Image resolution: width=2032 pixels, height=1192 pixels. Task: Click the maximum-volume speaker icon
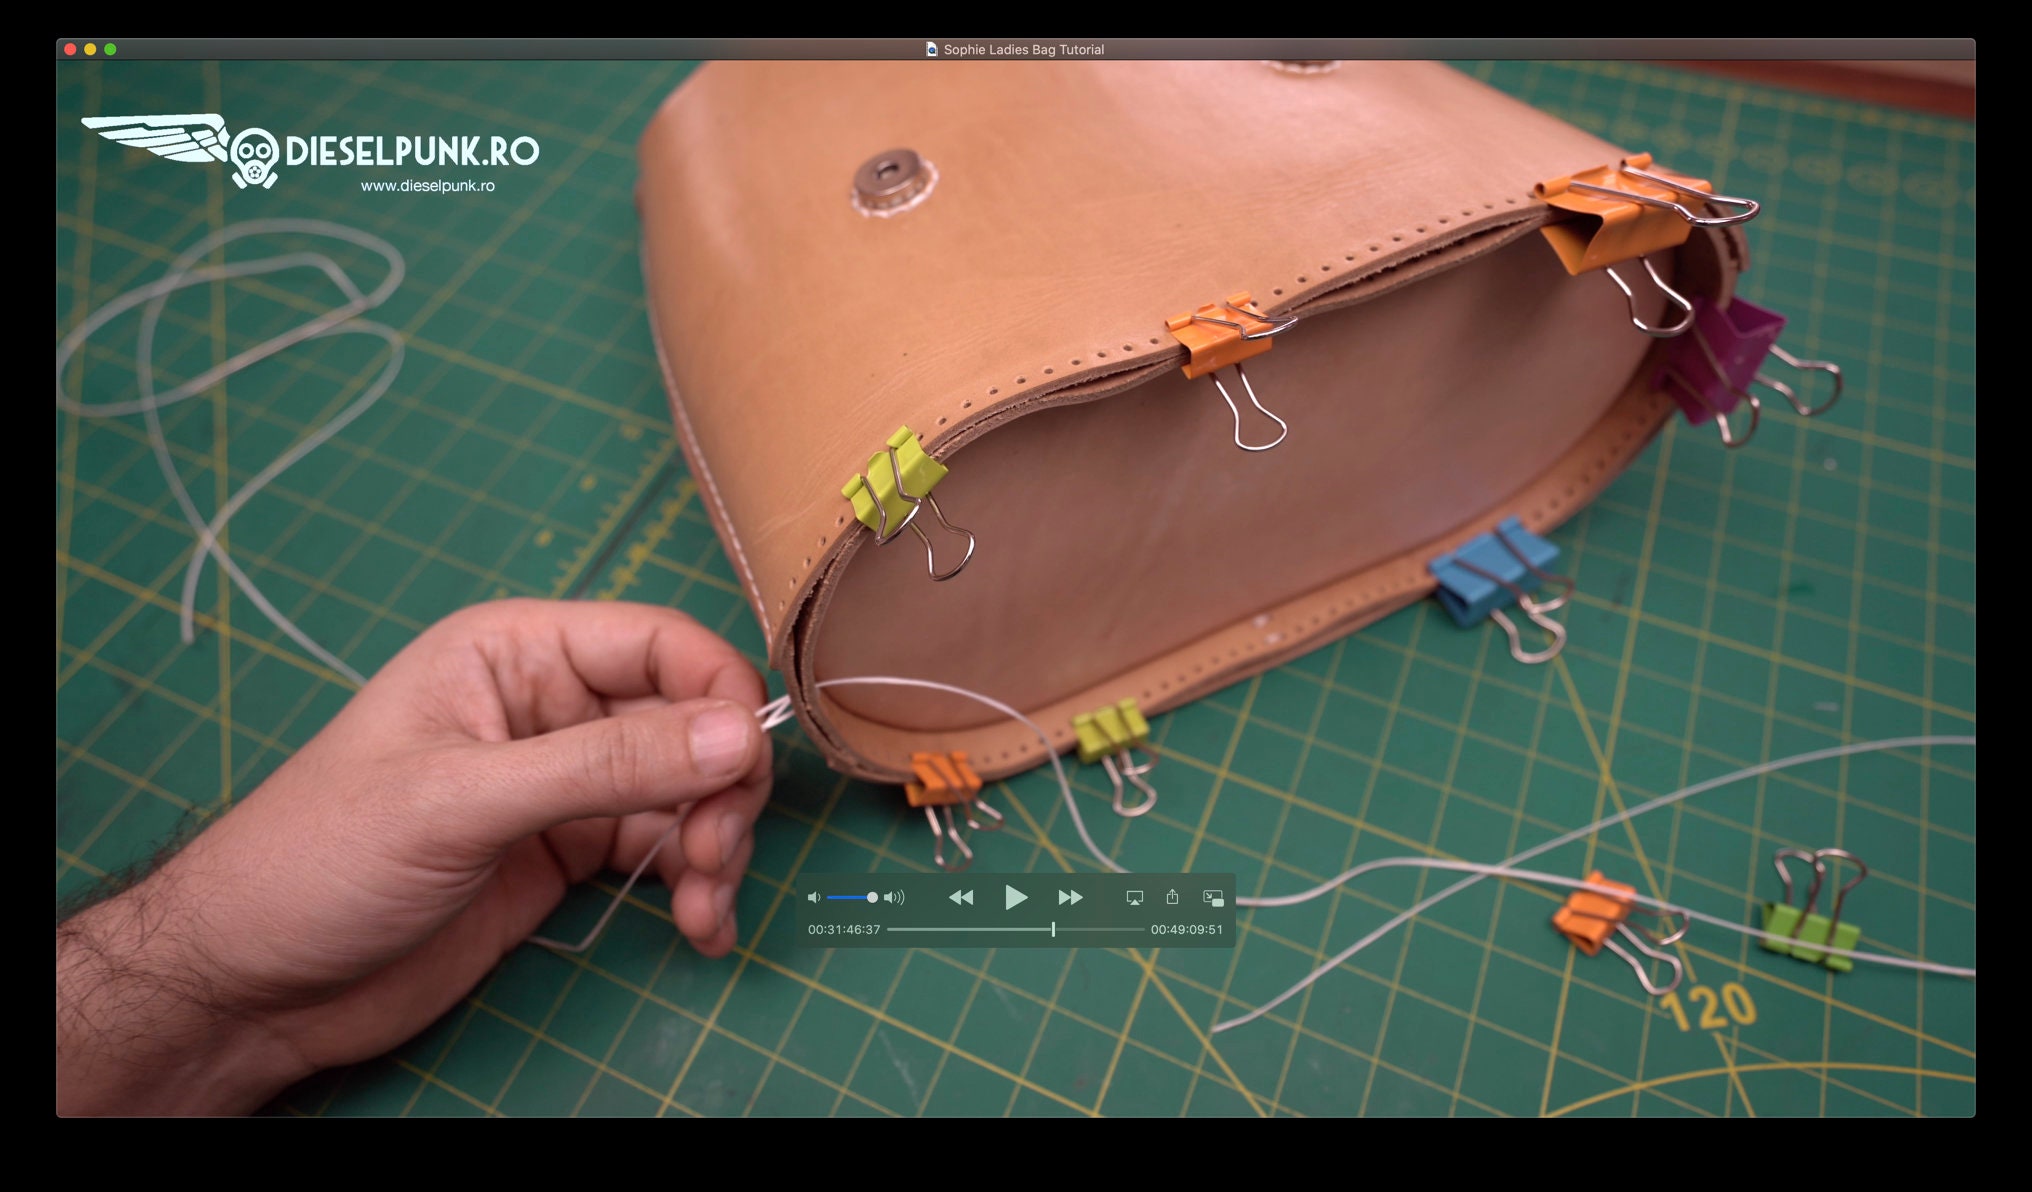[x=895, y=898]
